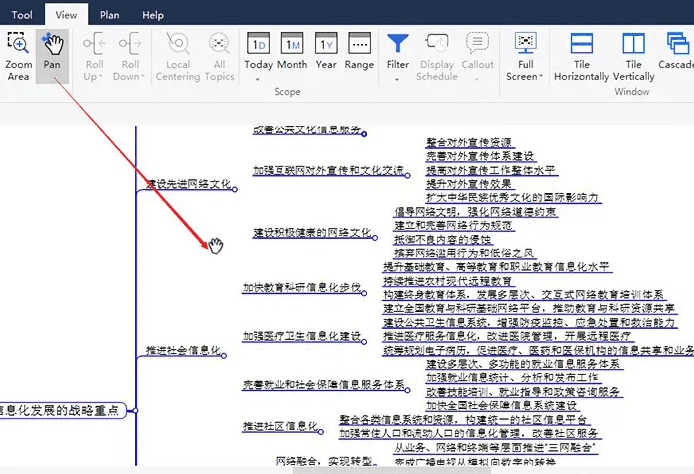This screenshot has width=694, height=474.
Task: Open the Tool ribbon tab
Action: [22, 15]
